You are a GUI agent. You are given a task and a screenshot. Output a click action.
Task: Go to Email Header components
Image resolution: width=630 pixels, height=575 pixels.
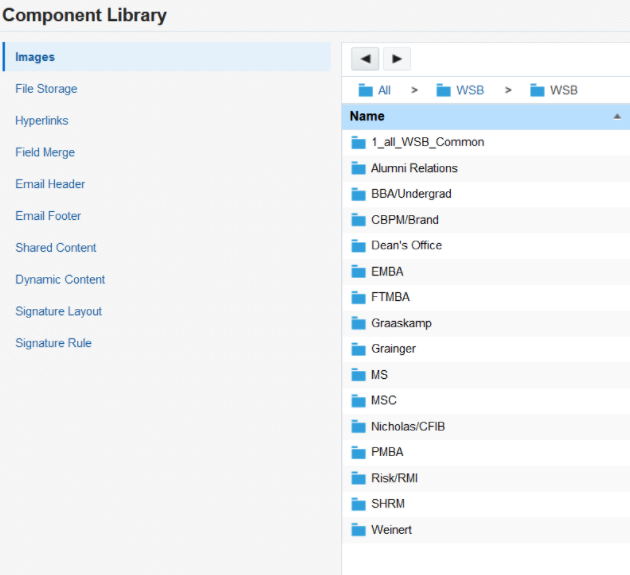pos(50,184)
